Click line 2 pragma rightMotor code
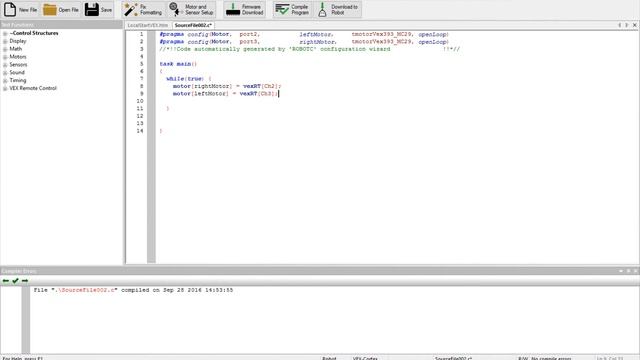Image resolution: width=640 pixels, height=360 pixels. [304, 42]
